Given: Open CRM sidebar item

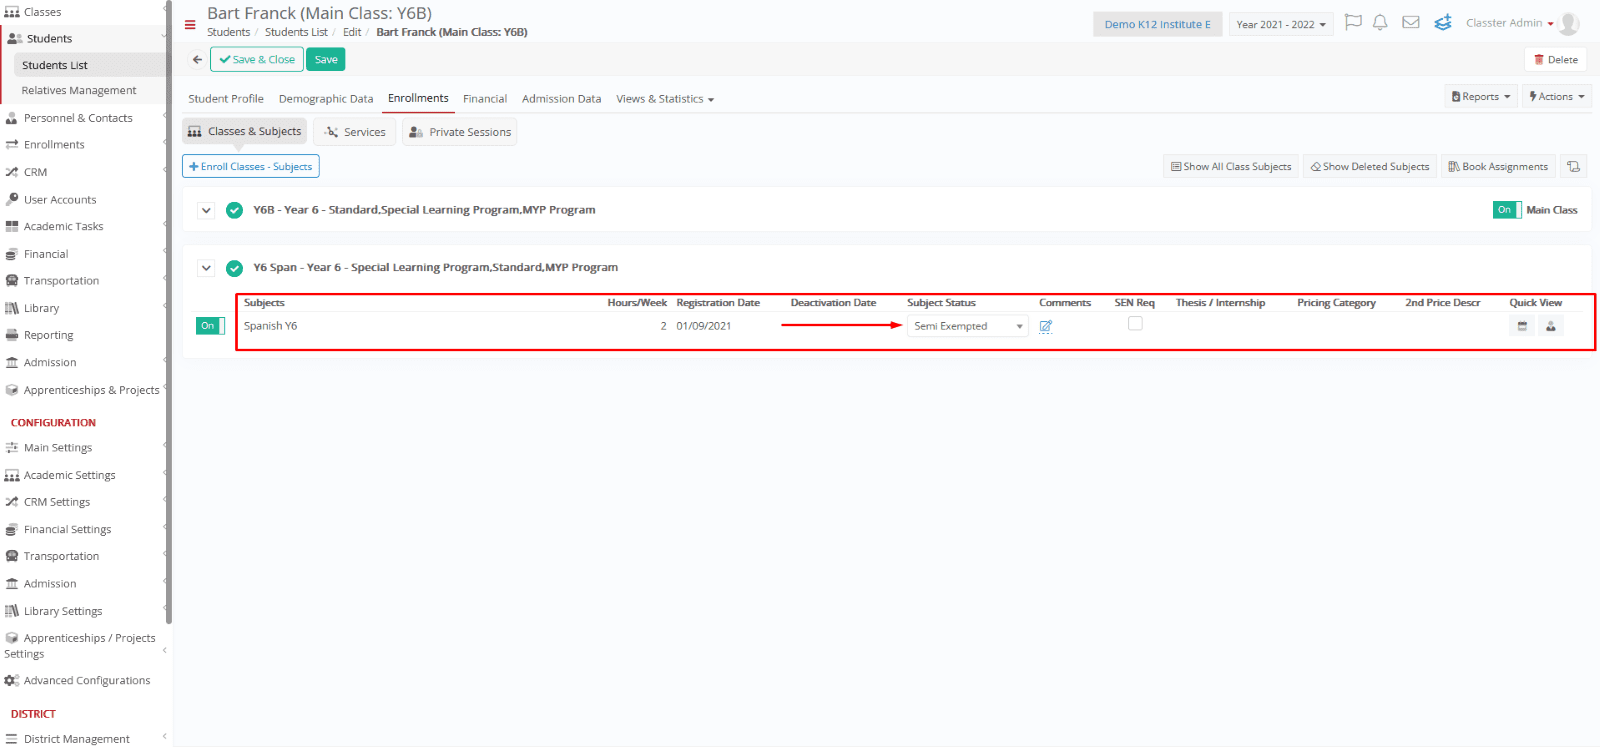Looking at the screenshot, I should pyautogui.click(x=36, y=172).
